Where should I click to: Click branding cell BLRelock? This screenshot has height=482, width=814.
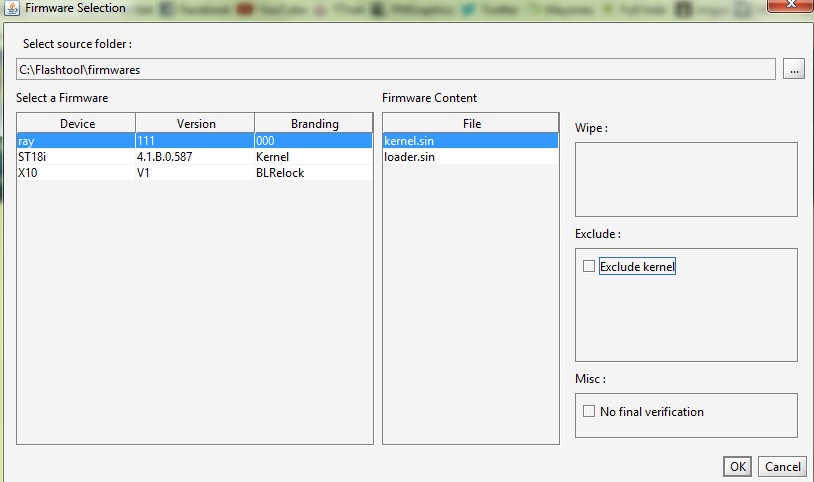click(x=313, y=173)
